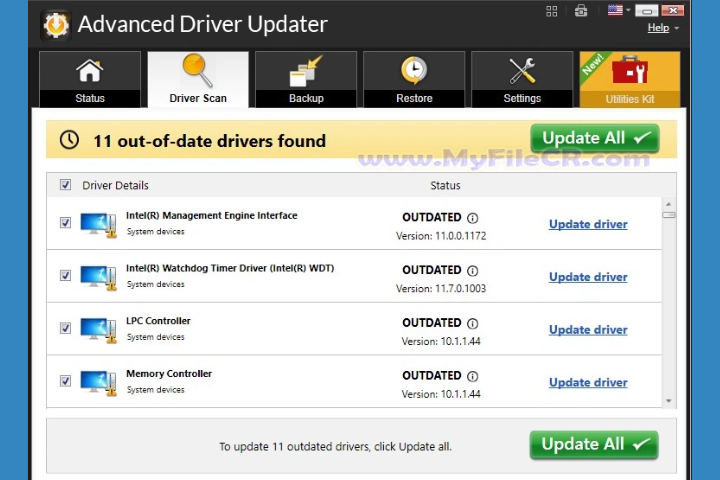The width and height of the screenshot is (720, 480).
Task: Go to the Restore tab
Action: click(x=414, y=79)
